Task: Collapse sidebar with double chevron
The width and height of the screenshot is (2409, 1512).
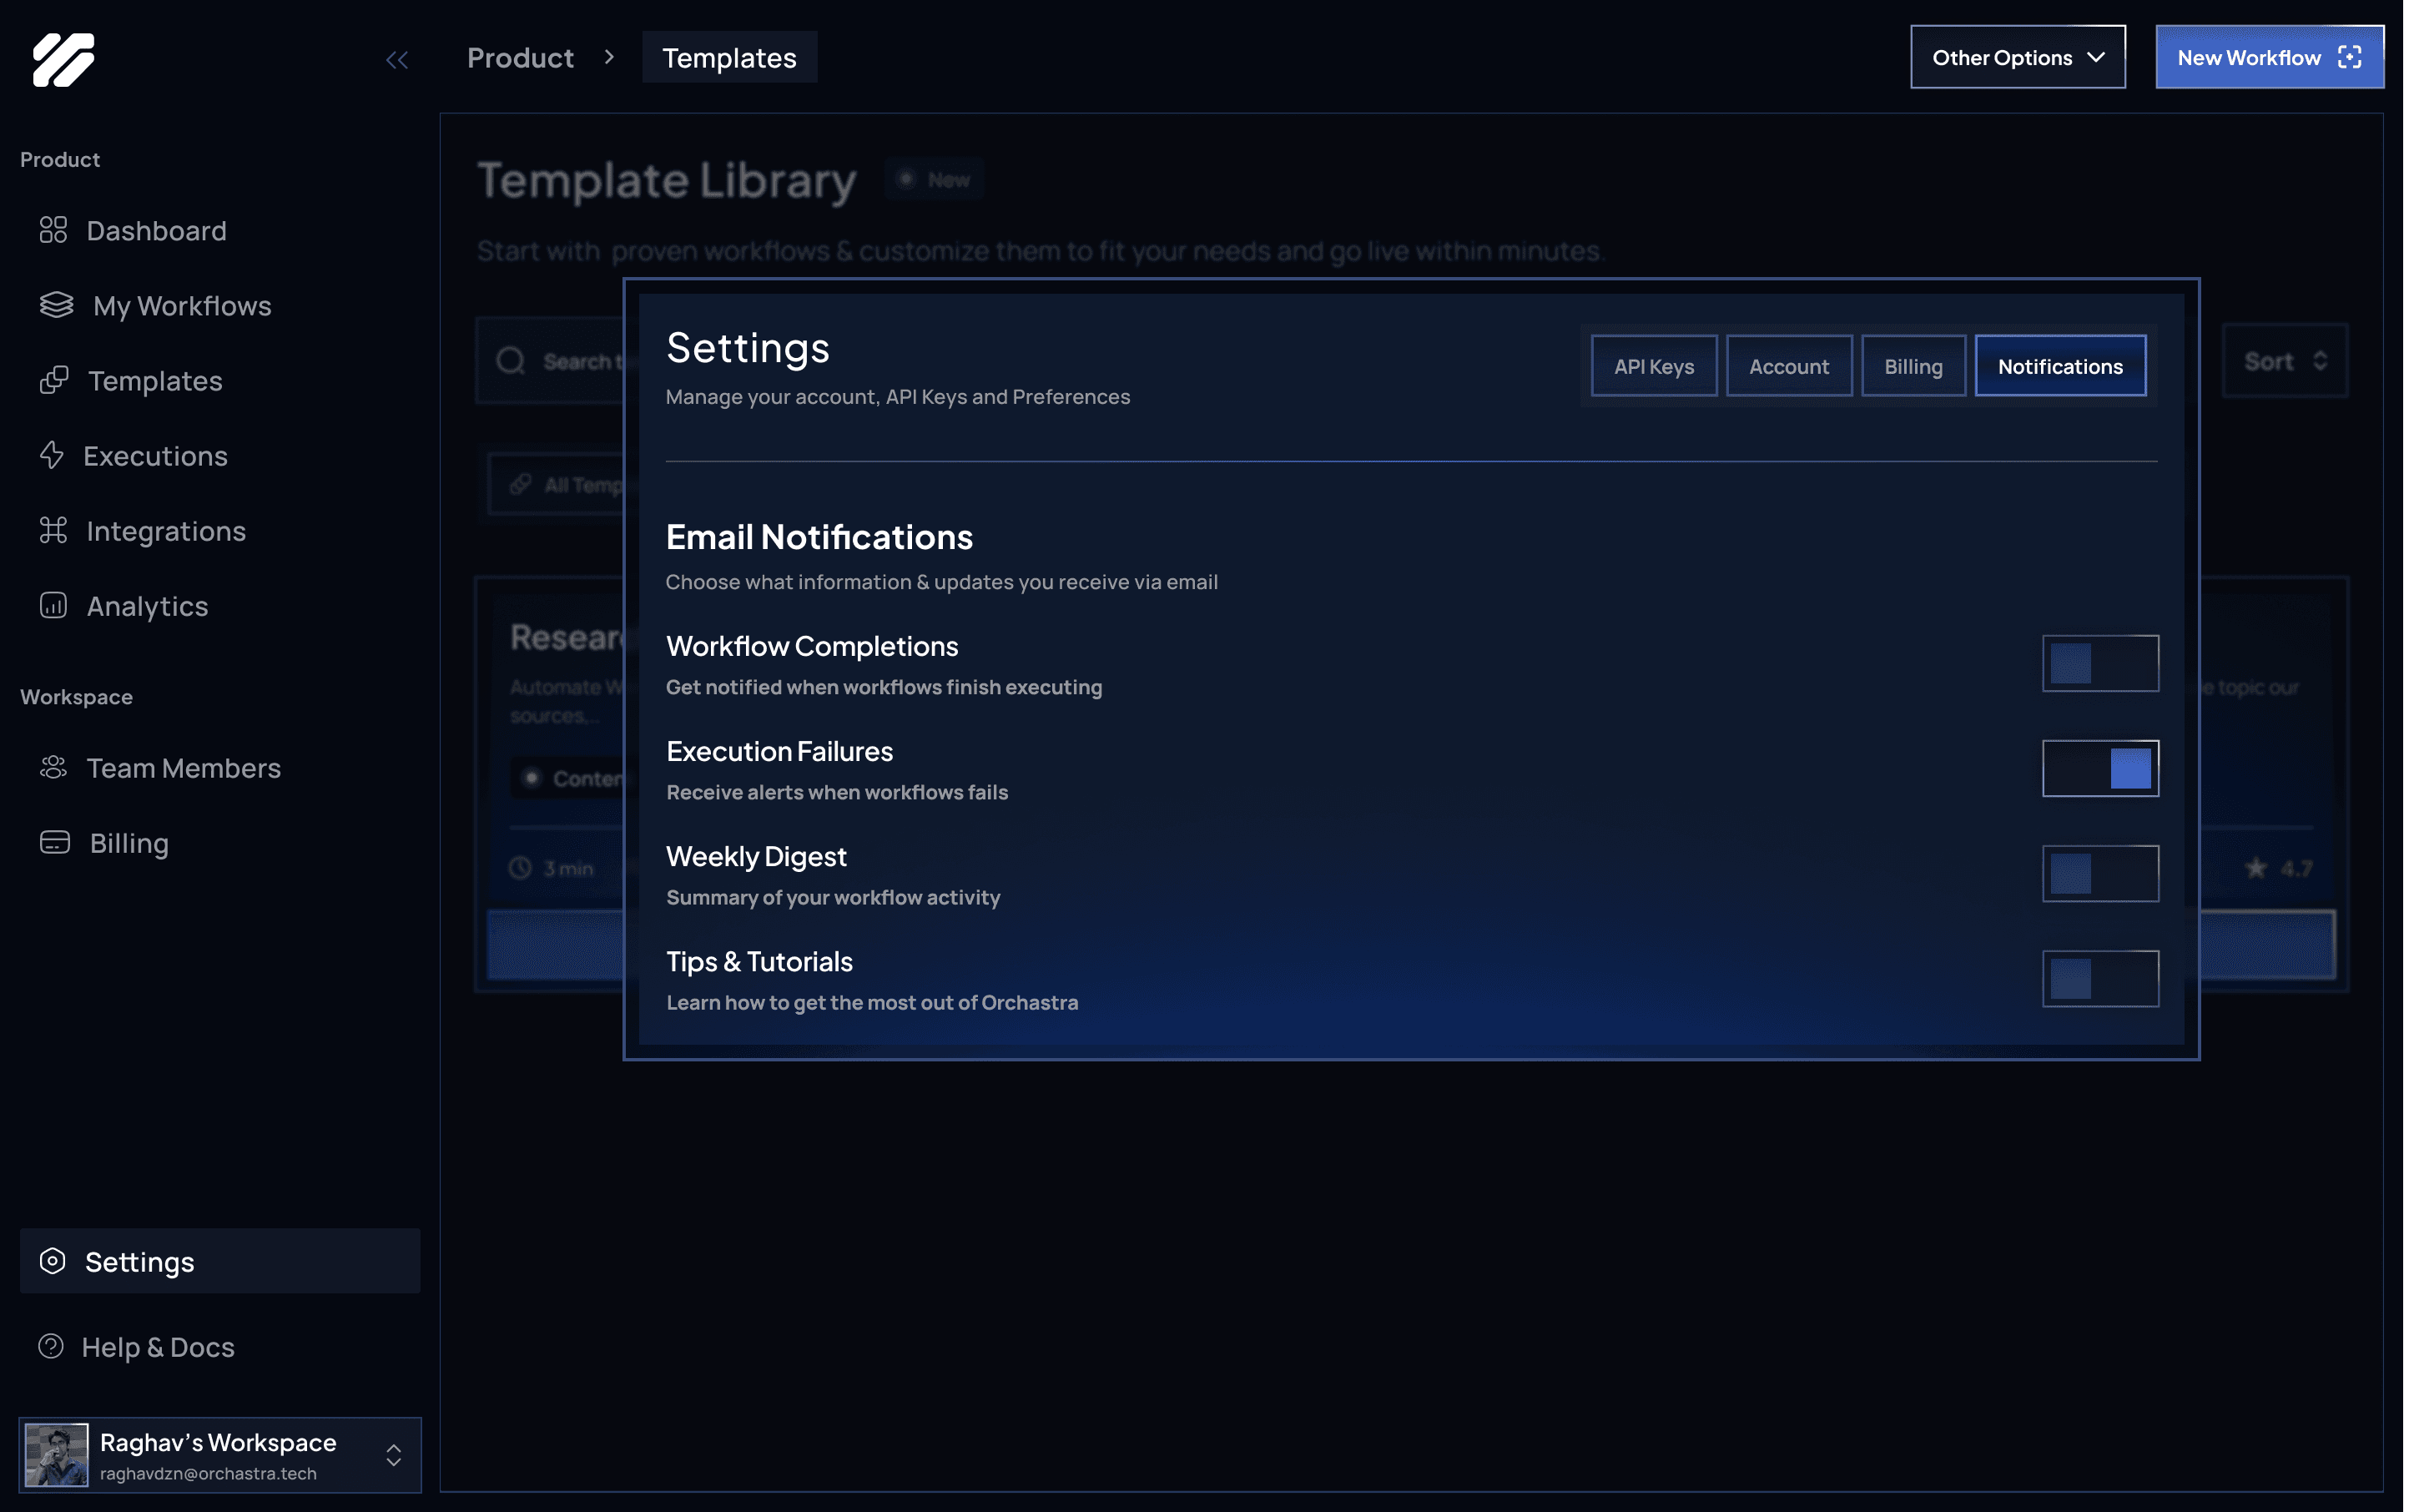Action: point(397,60)
